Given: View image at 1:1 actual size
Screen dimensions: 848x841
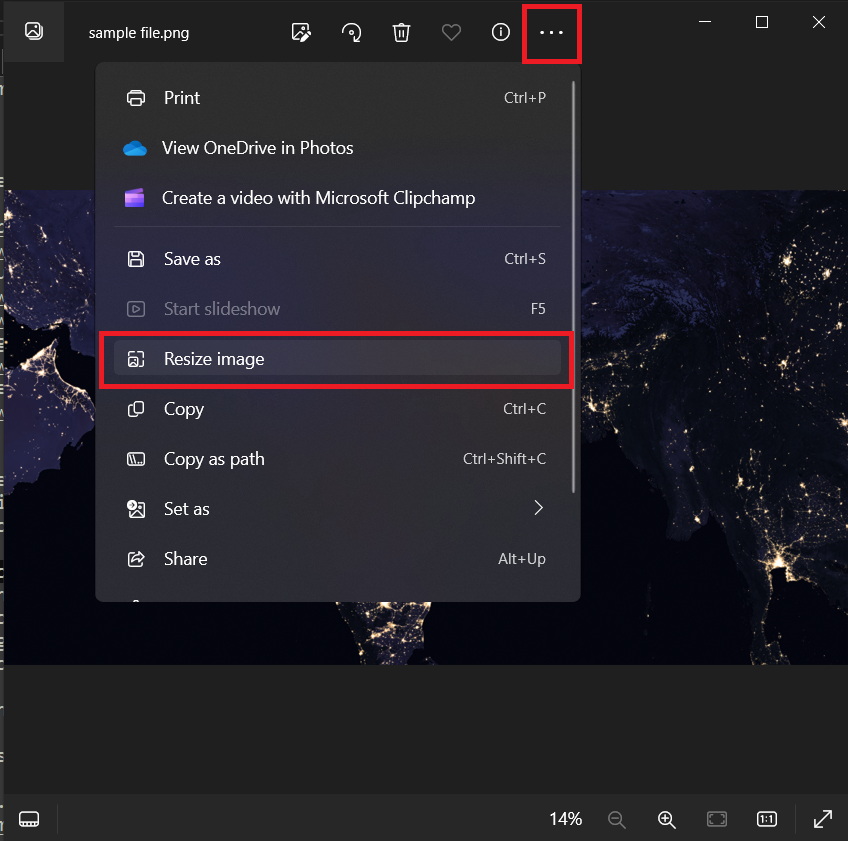Looking at the screenshot, I should click(x=766, y=819).
